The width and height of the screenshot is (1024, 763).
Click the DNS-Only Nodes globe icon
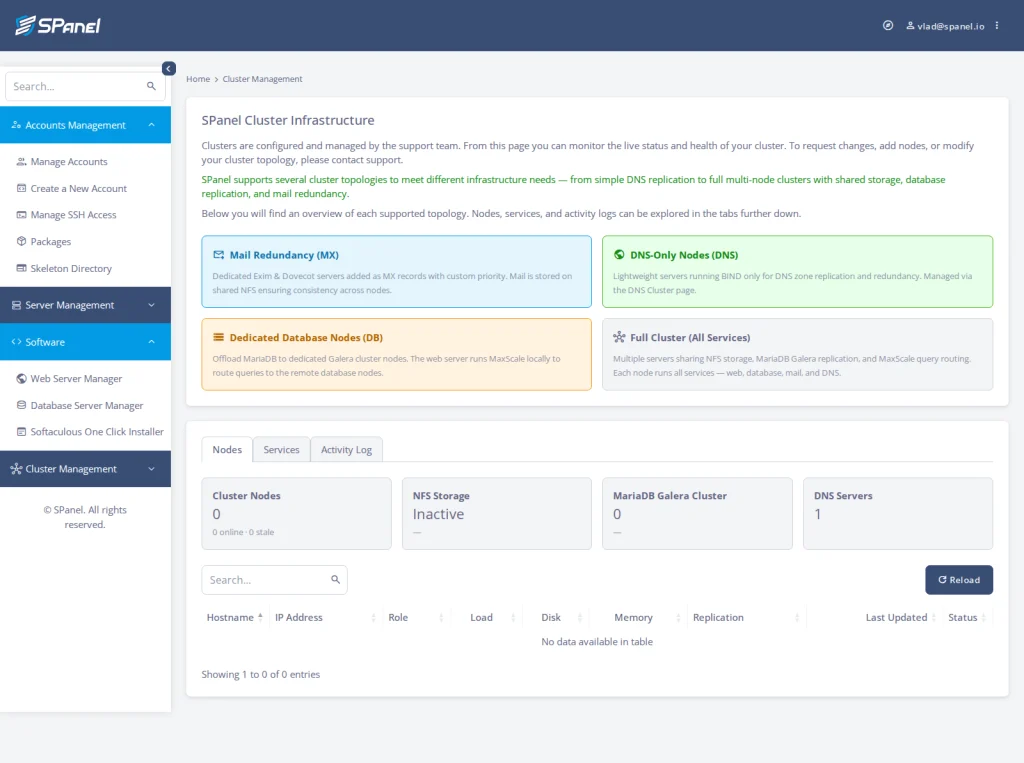pyautogui.click(x=619, y=255)
